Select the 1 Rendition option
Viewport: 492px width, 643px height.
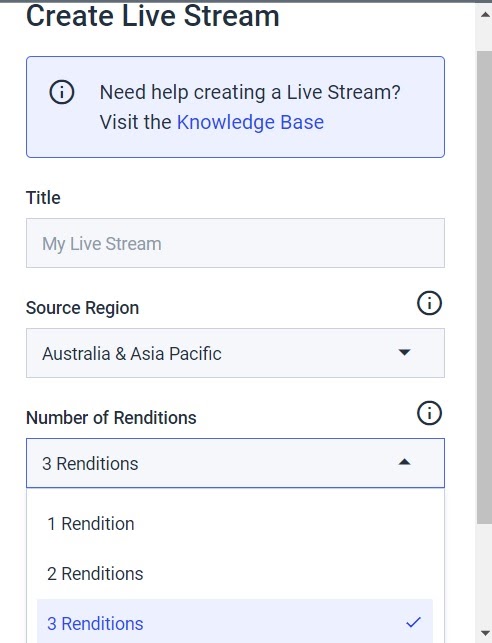tap(235, 524)
